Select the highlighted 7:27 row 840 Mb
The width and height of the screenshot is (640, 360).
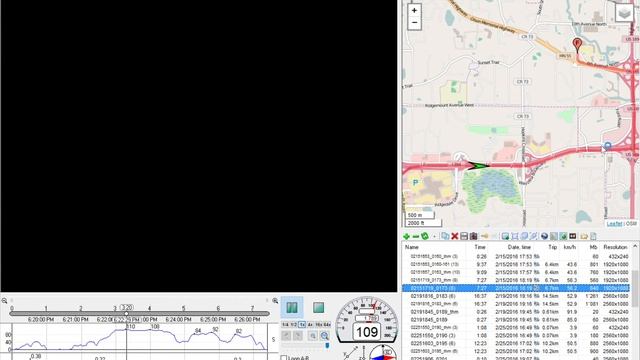click(516, 288)
